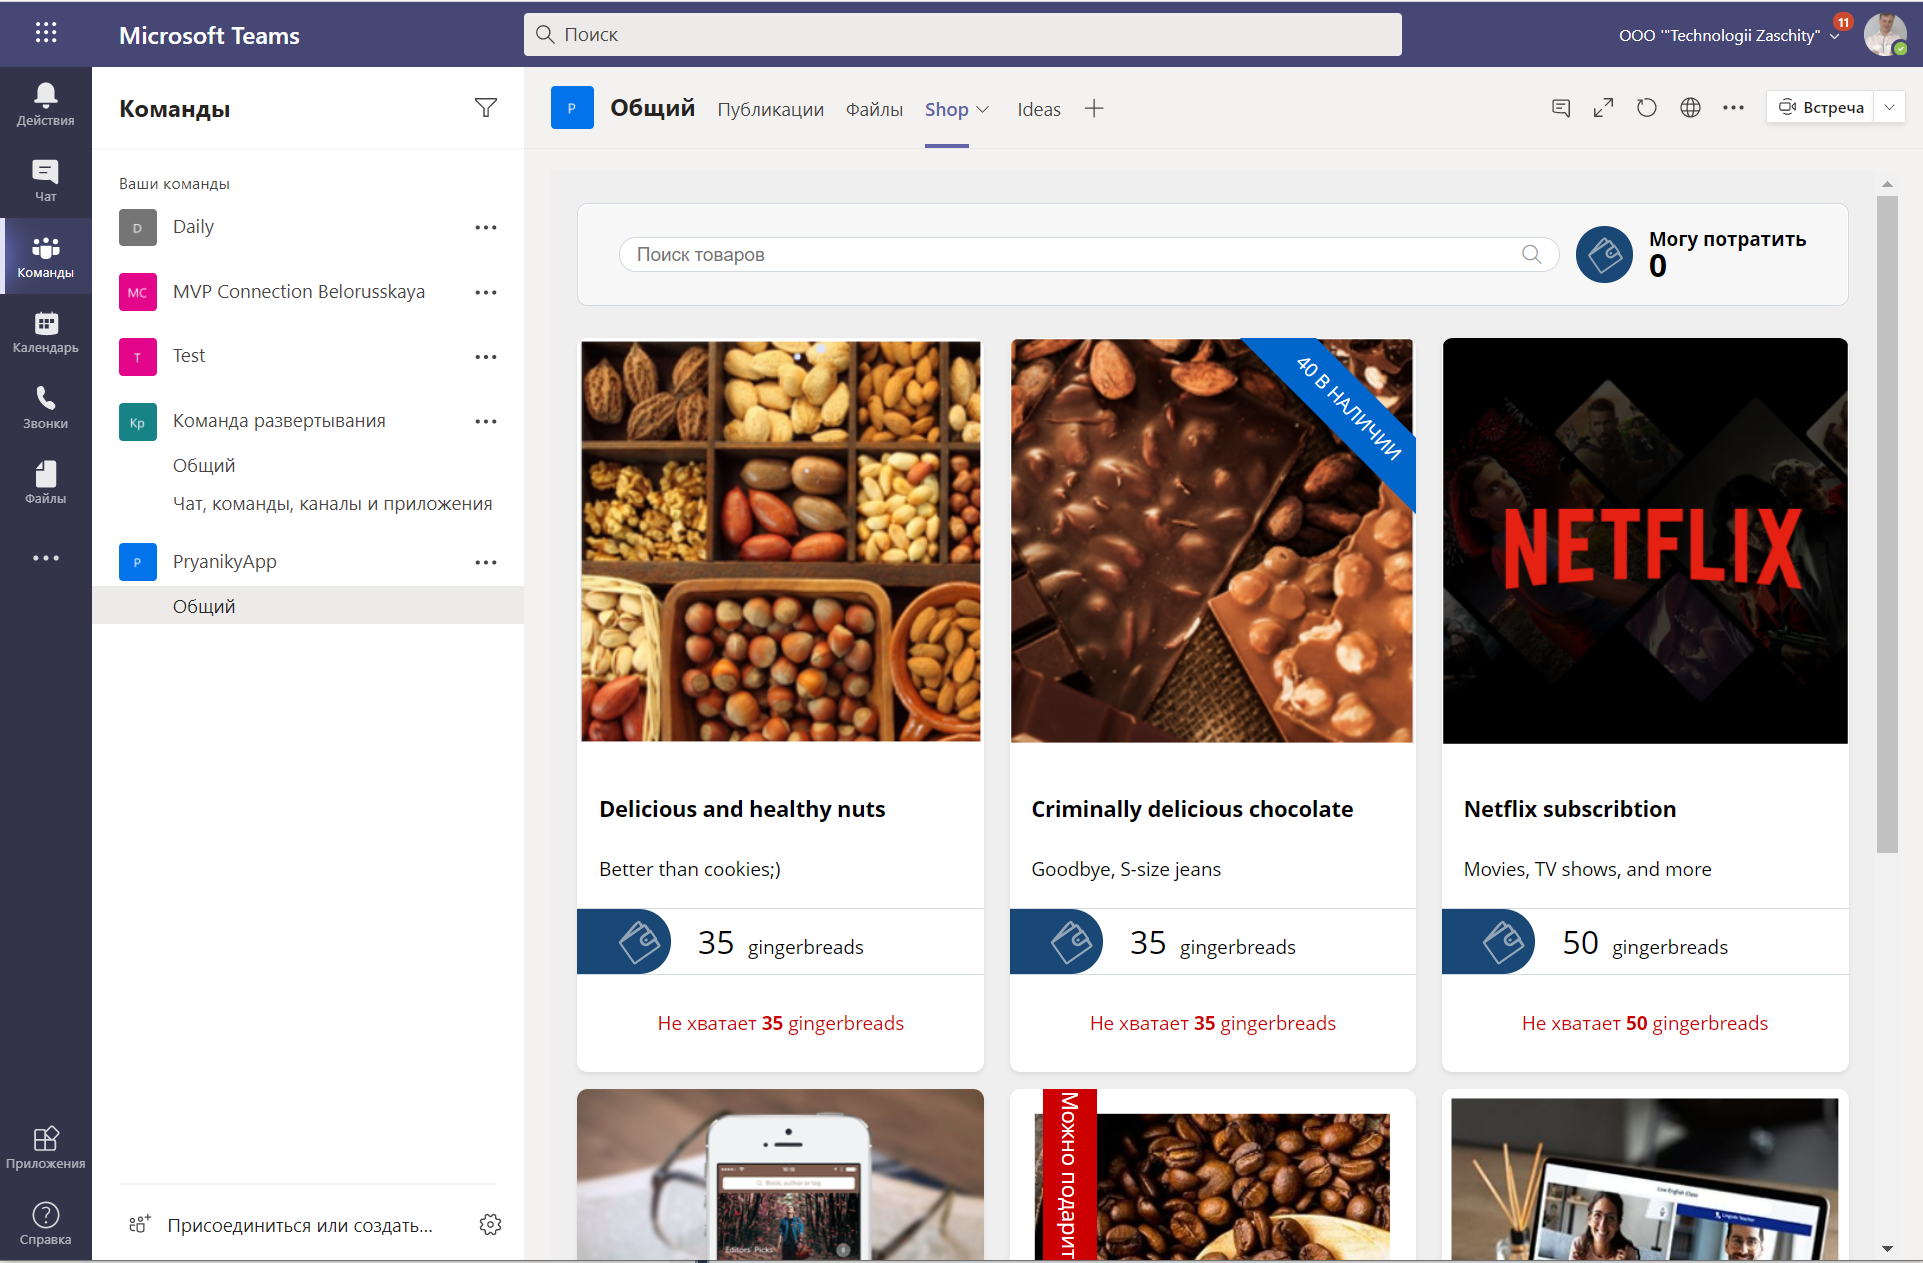The height and width of the screenshot is (1263, 1923).
Task: Open the Calendar (Календарь) sidebar icon
Action: coord(46,332)
